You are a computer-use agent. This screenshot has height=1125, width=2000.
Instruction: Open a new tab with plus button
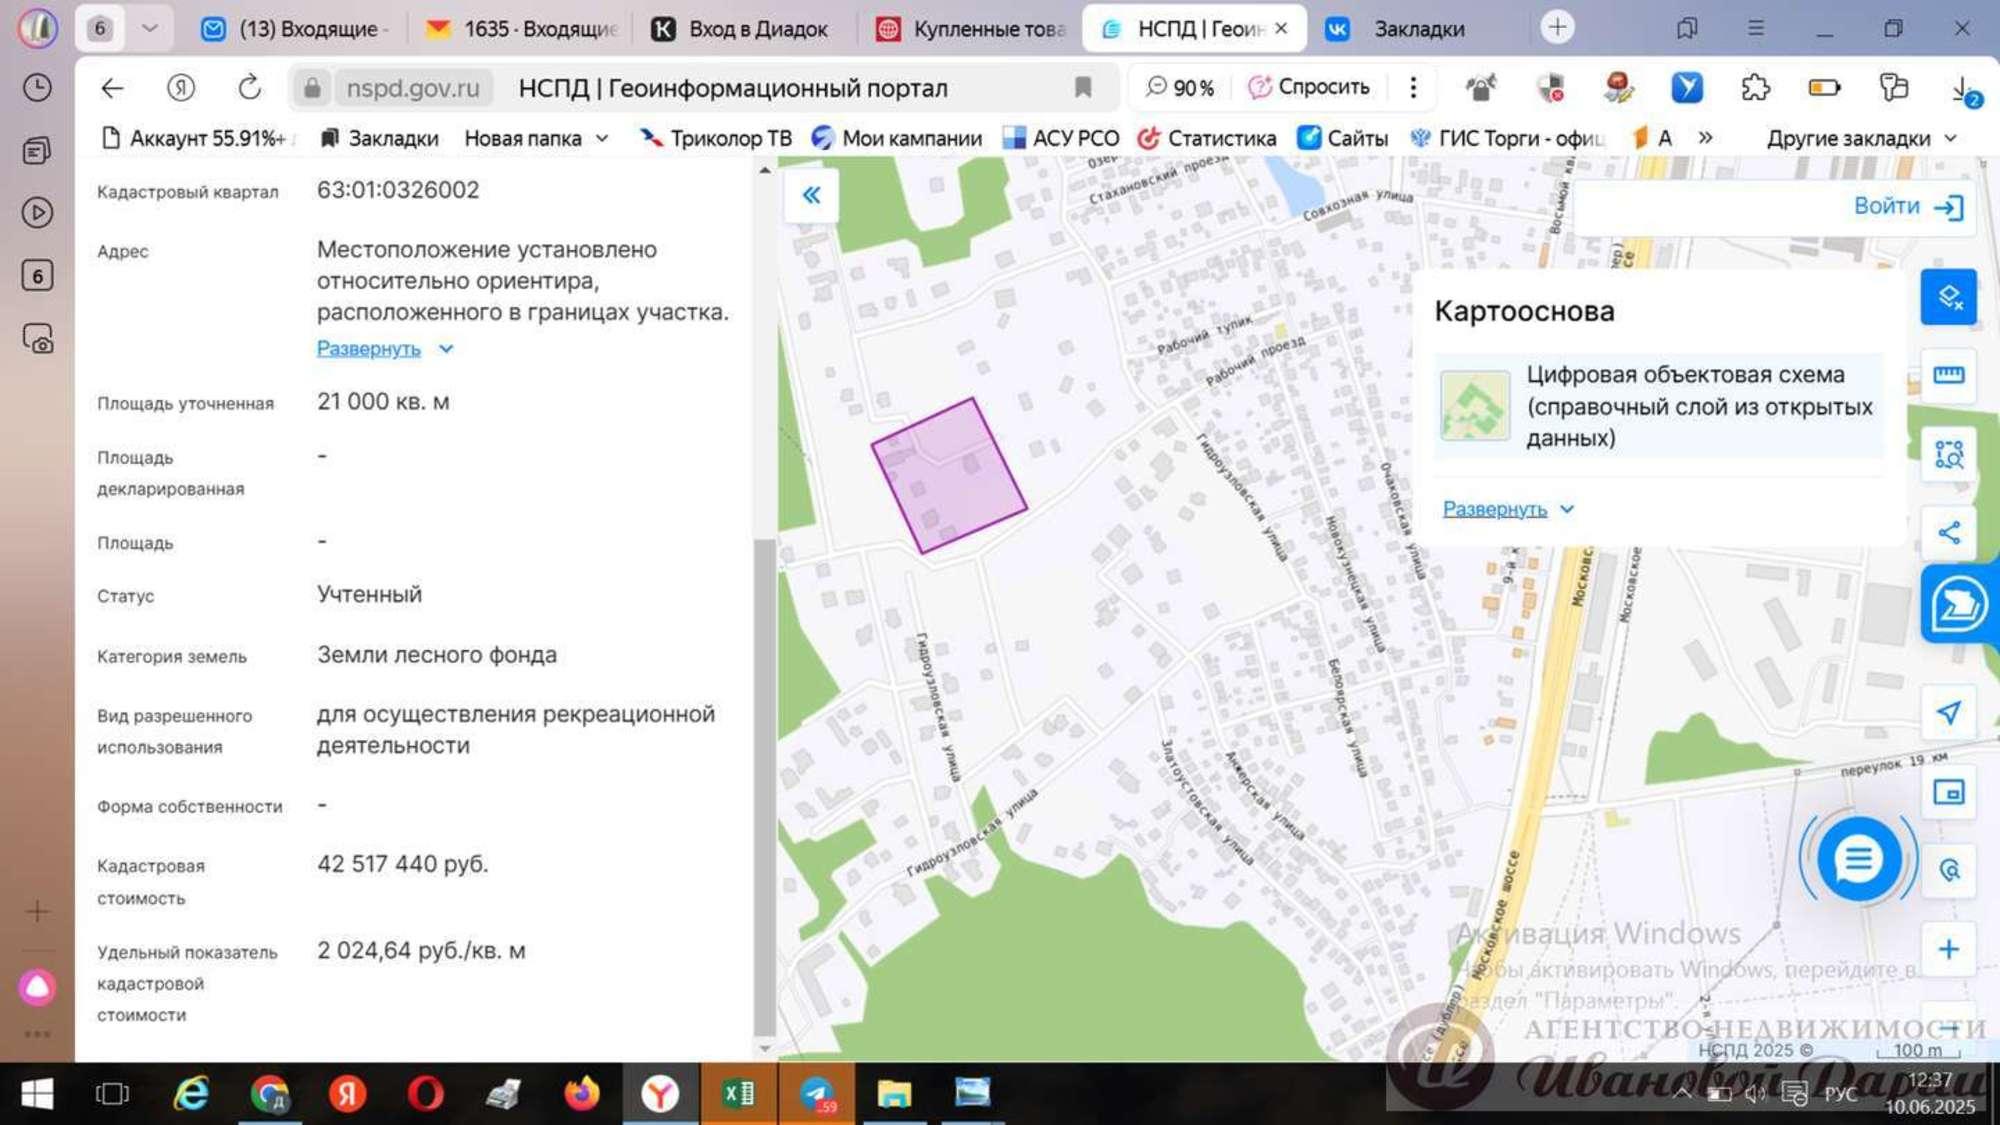pyautogui.click(x=1556, y=28)
